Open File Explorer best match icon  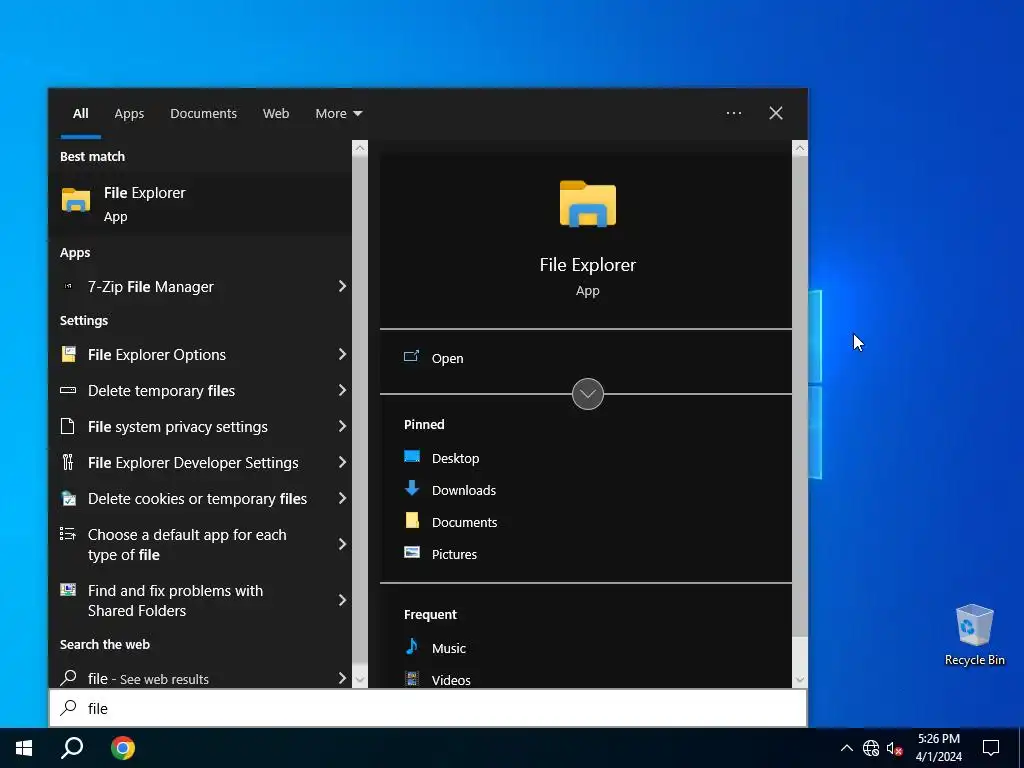click(x=76, y=200)
